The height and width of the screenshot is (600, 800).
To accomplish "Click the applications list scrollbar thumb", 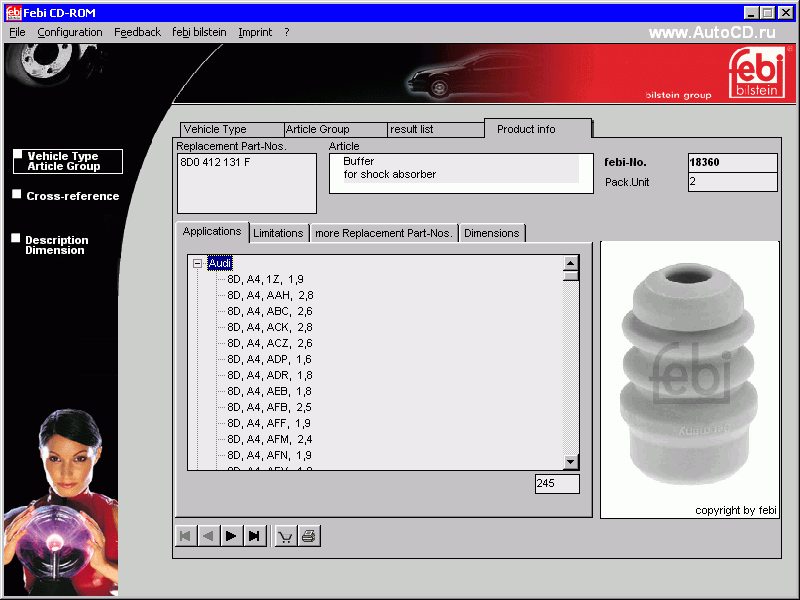I will pos(570,276).
